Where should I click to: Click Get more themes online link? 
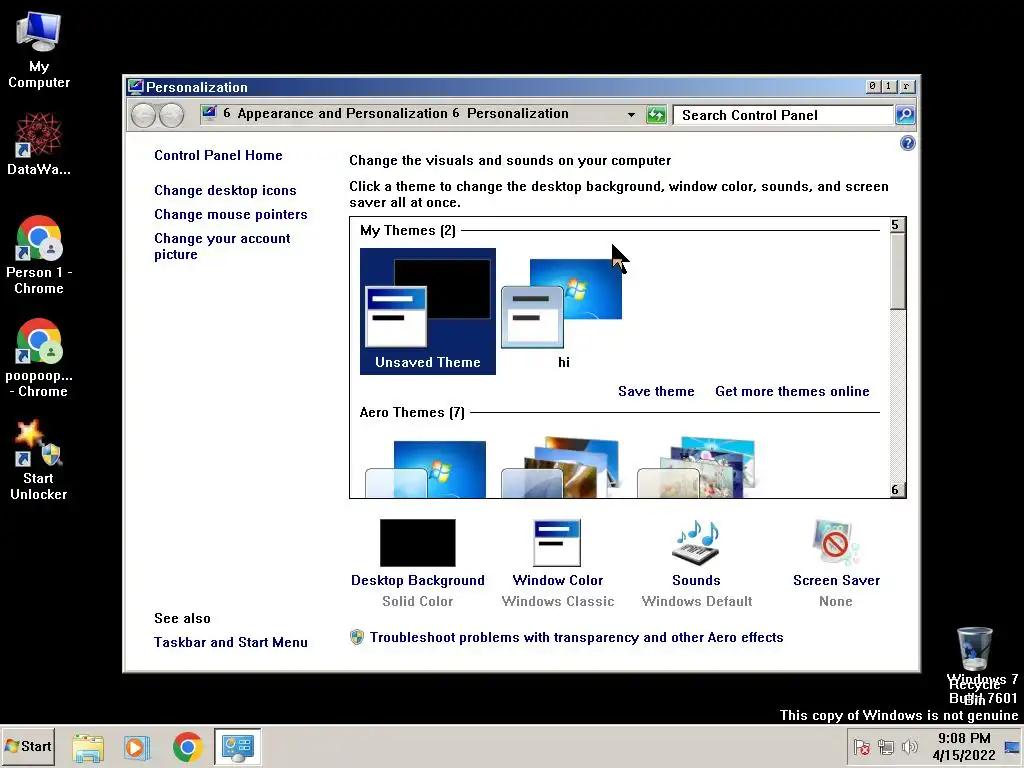[x=792, y=392]
